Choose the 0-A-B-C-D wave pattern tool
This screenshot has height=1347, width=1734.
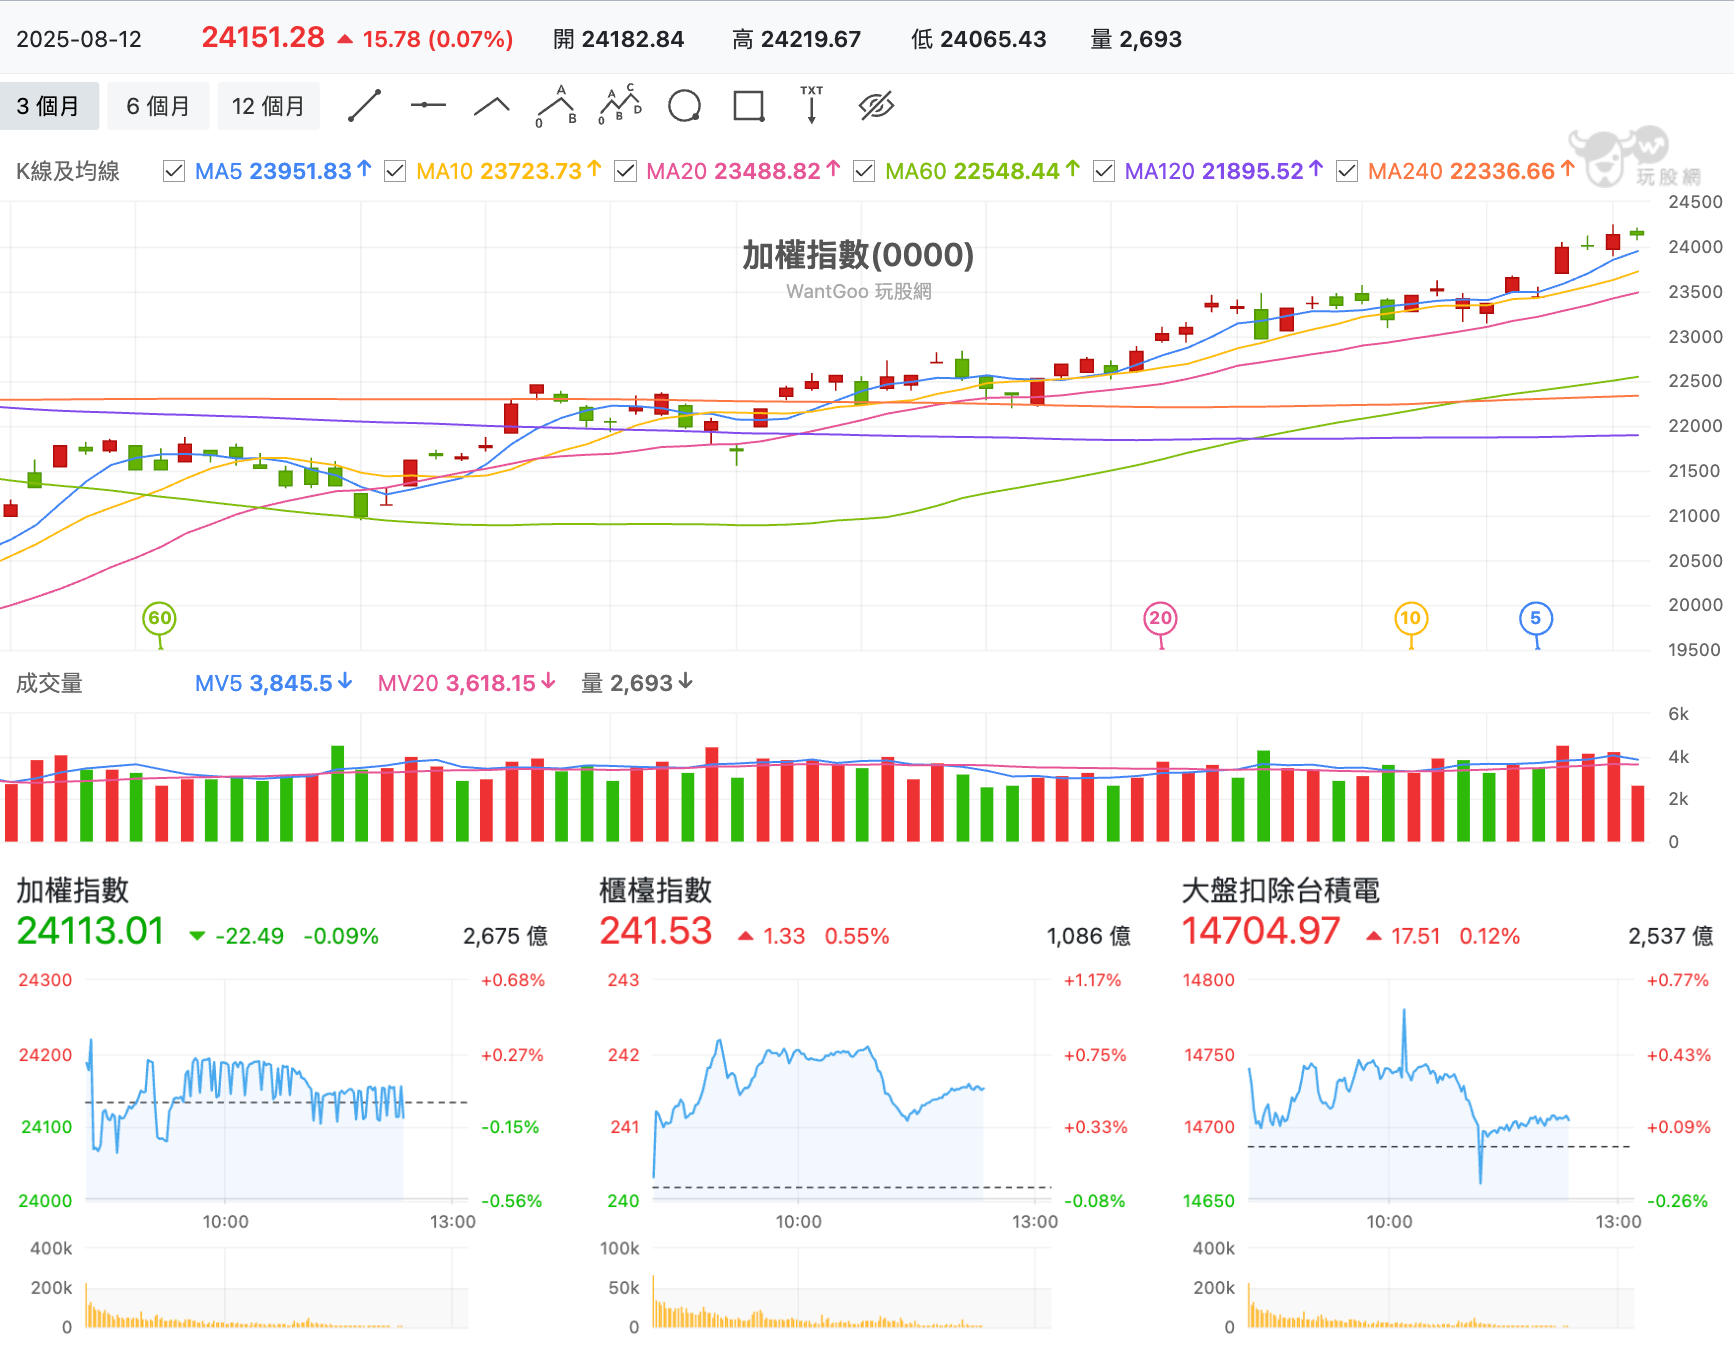pyautogui.click(x=620, y=106)
